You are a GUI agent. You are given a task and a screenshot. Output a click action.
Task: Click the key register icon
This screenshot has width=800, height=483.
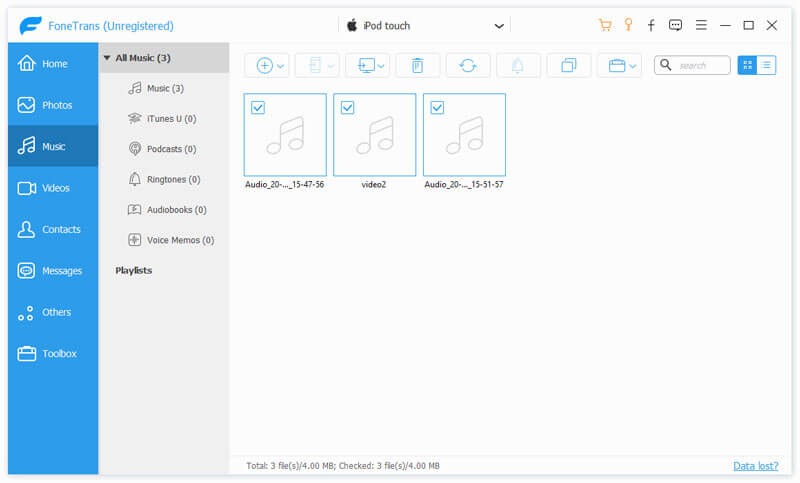(x=628, y=25)
